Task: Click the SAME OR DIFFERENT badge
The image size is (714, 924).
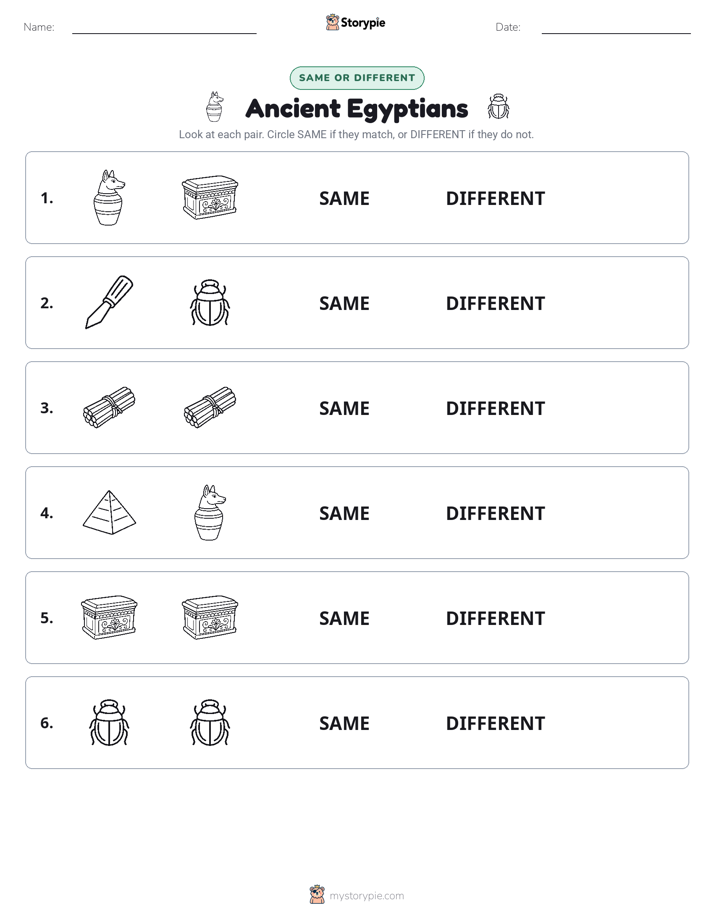Action: point(357,78)
